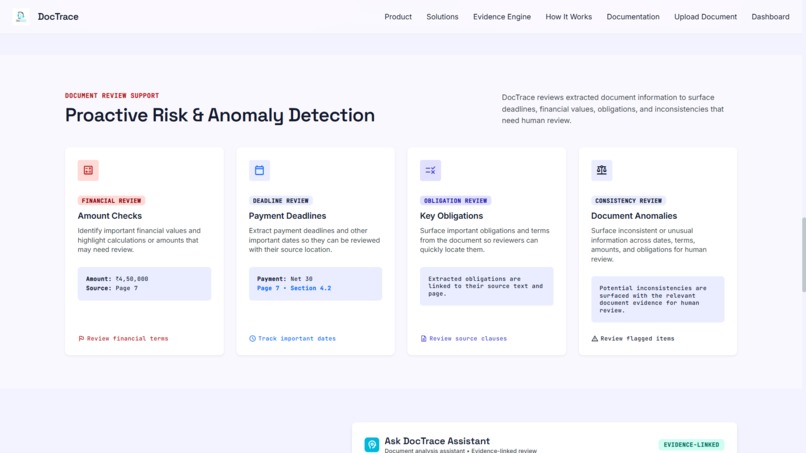Choose Upload Document in the navbar
The width and height of the screenshot is (806, 453).
click(x=705, y=16)
